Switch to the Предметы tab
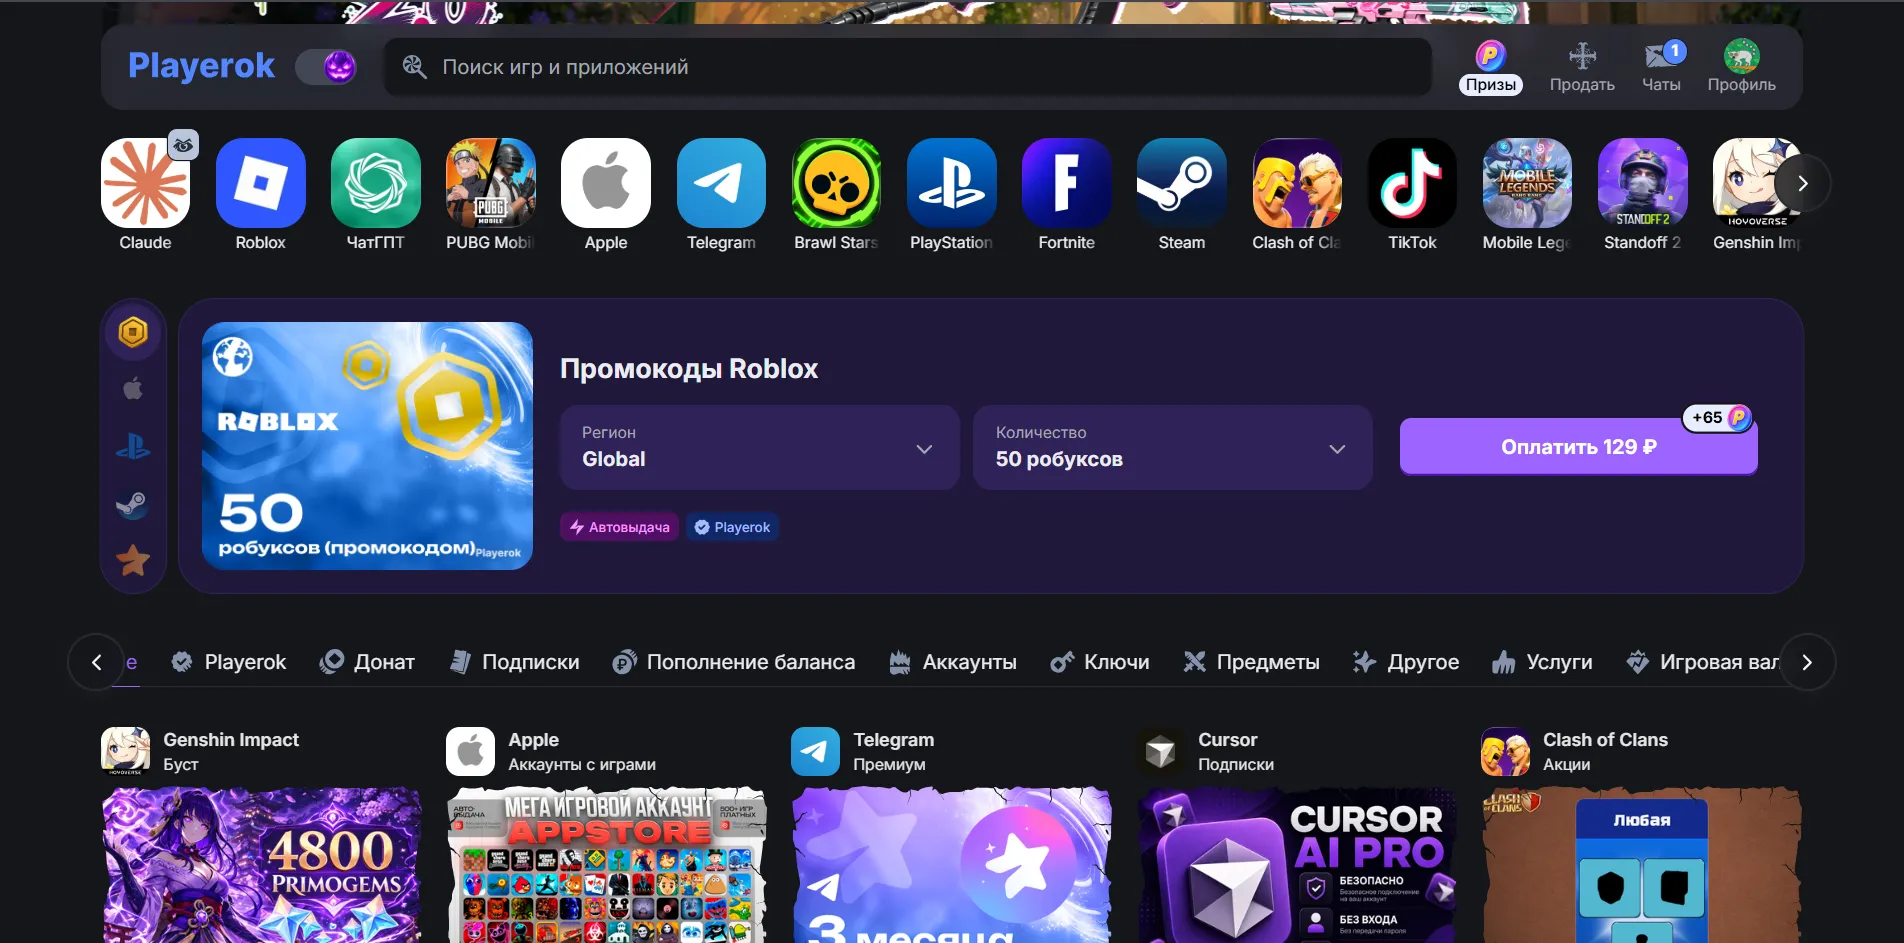Image resolution: width=1904 pixels, height=943 pixels. click(1251, 662)
